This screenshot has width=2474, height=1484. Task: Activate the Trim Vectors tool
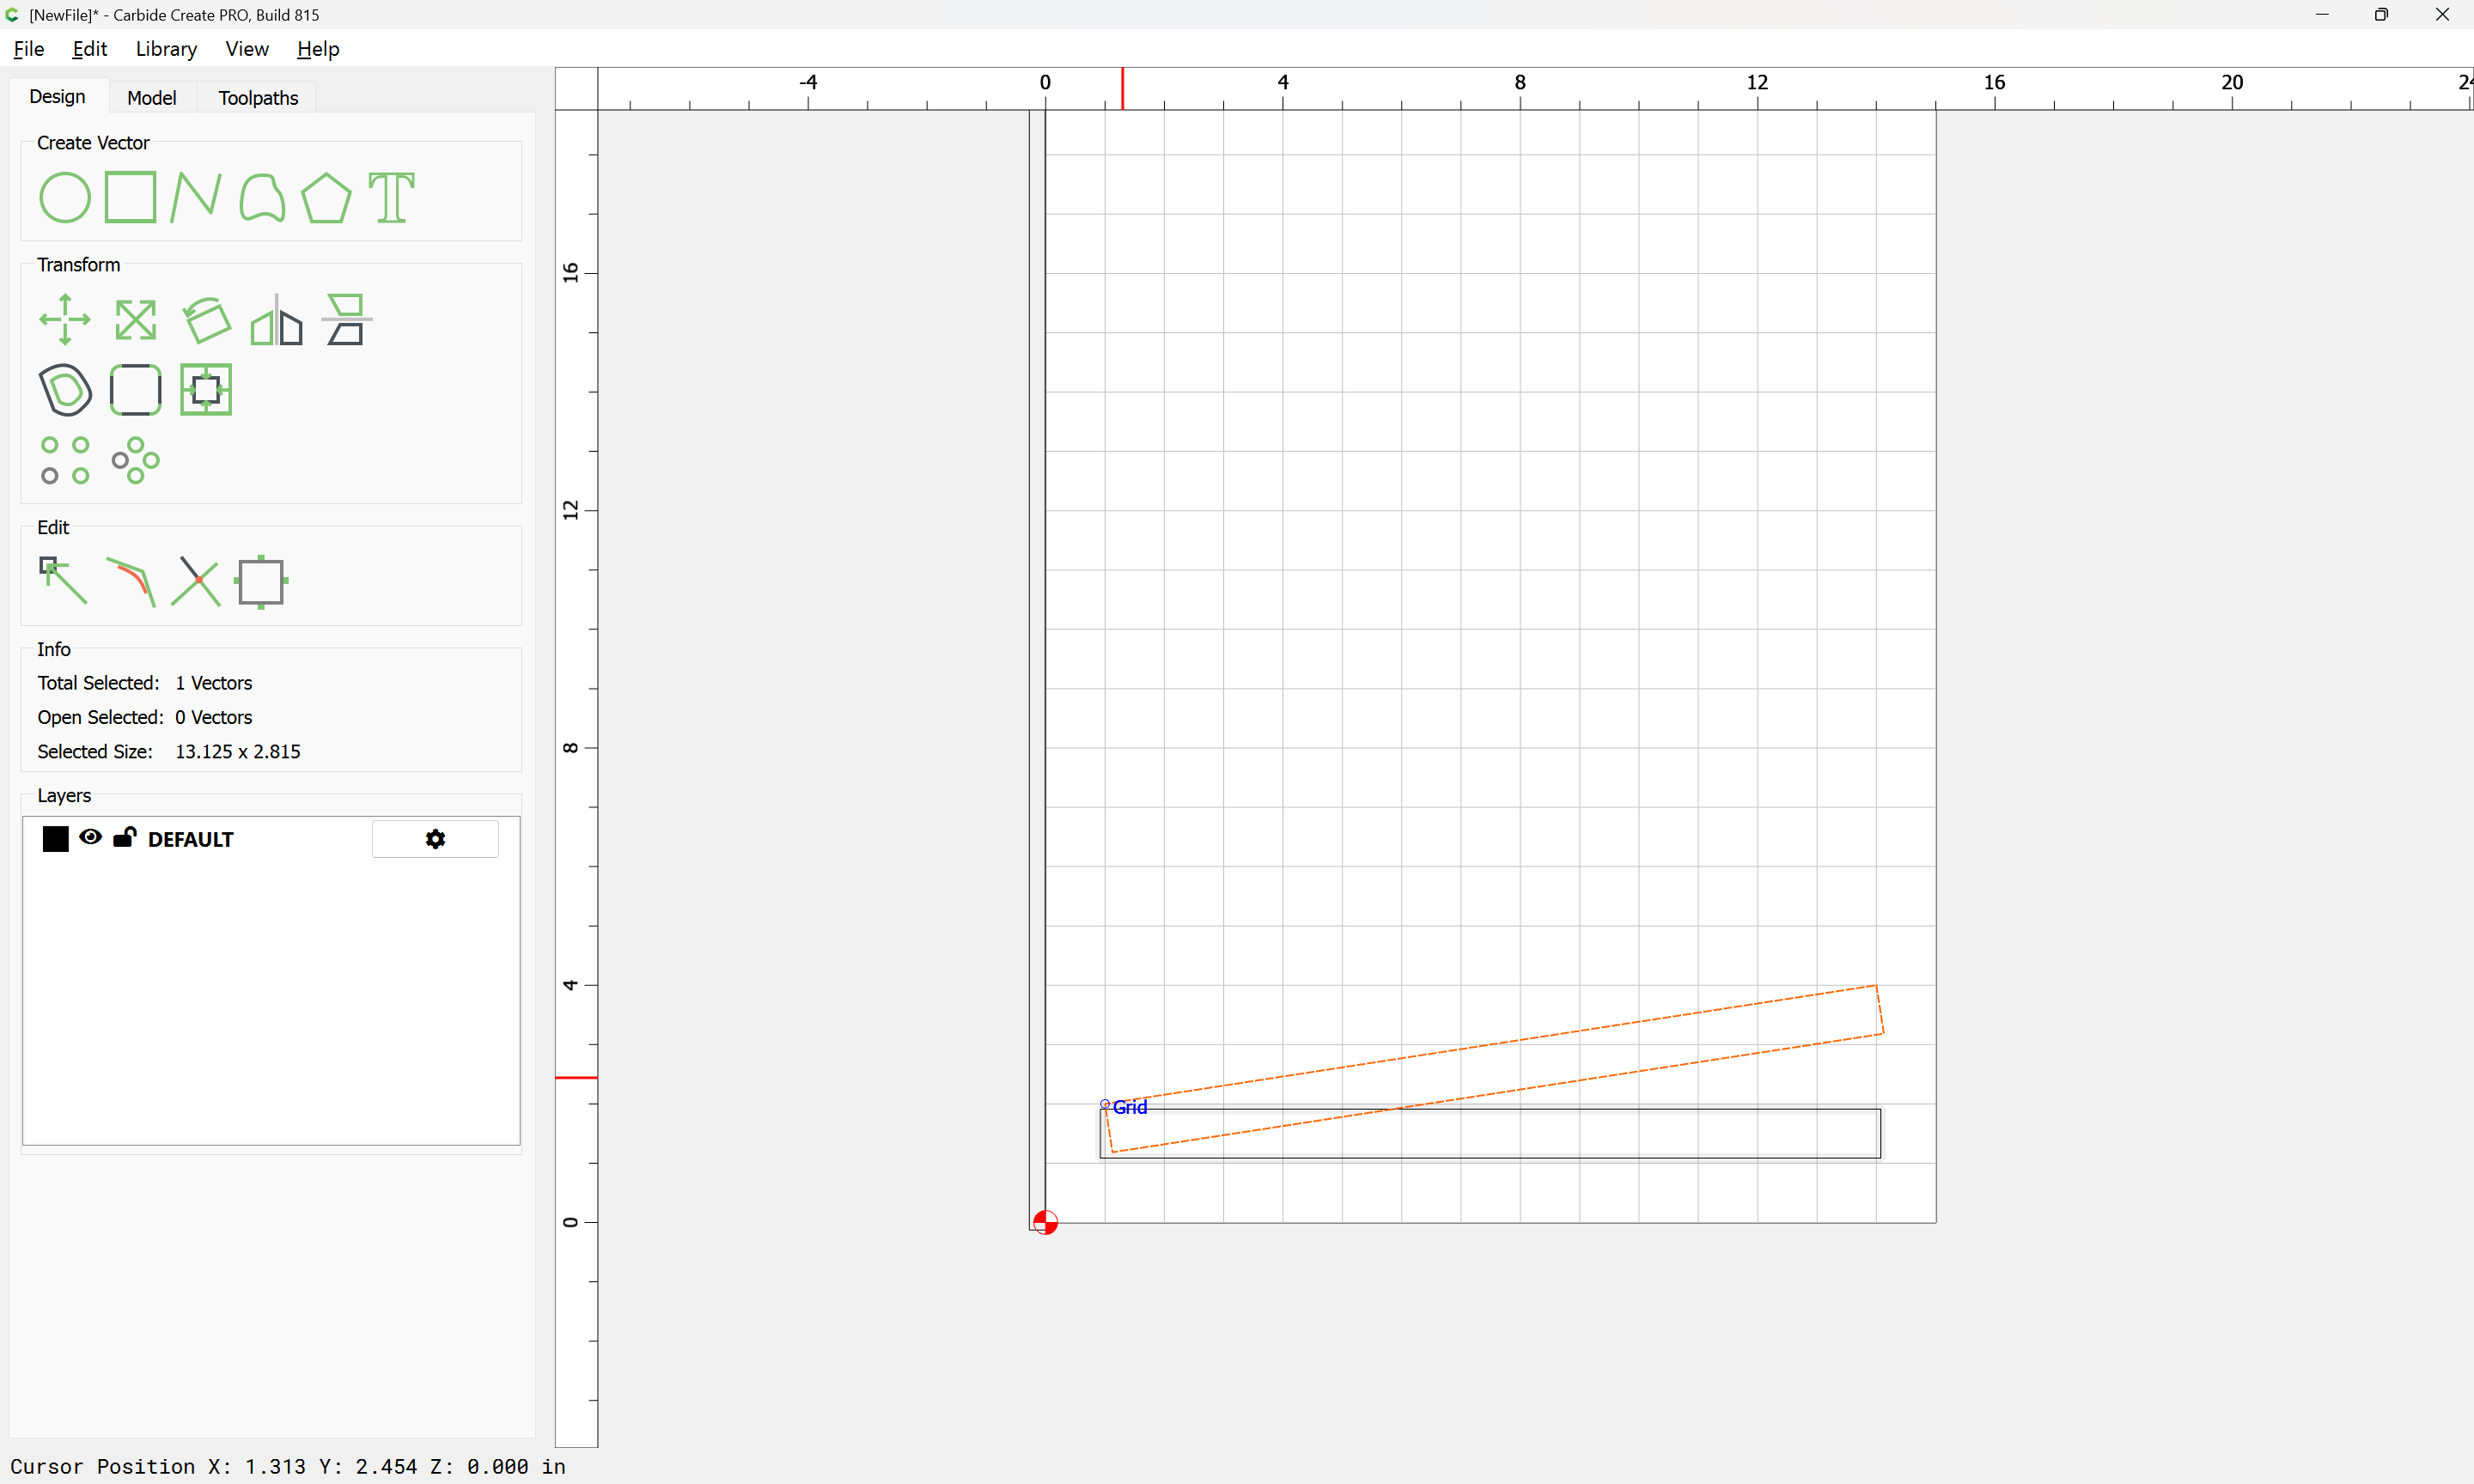(x=195, y=581)
